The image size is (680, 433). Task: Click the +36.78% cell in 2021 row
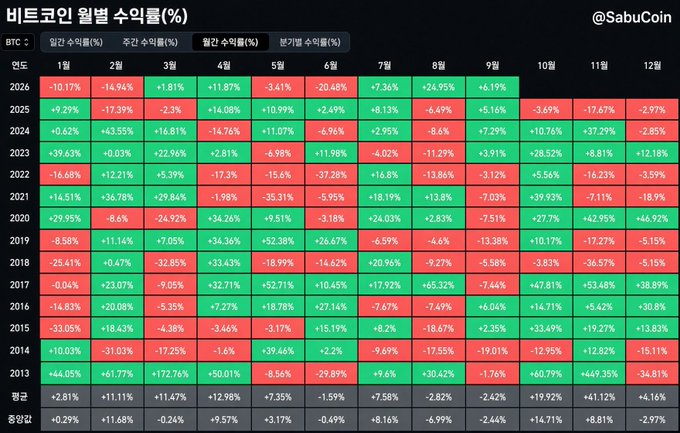(117, 197)
